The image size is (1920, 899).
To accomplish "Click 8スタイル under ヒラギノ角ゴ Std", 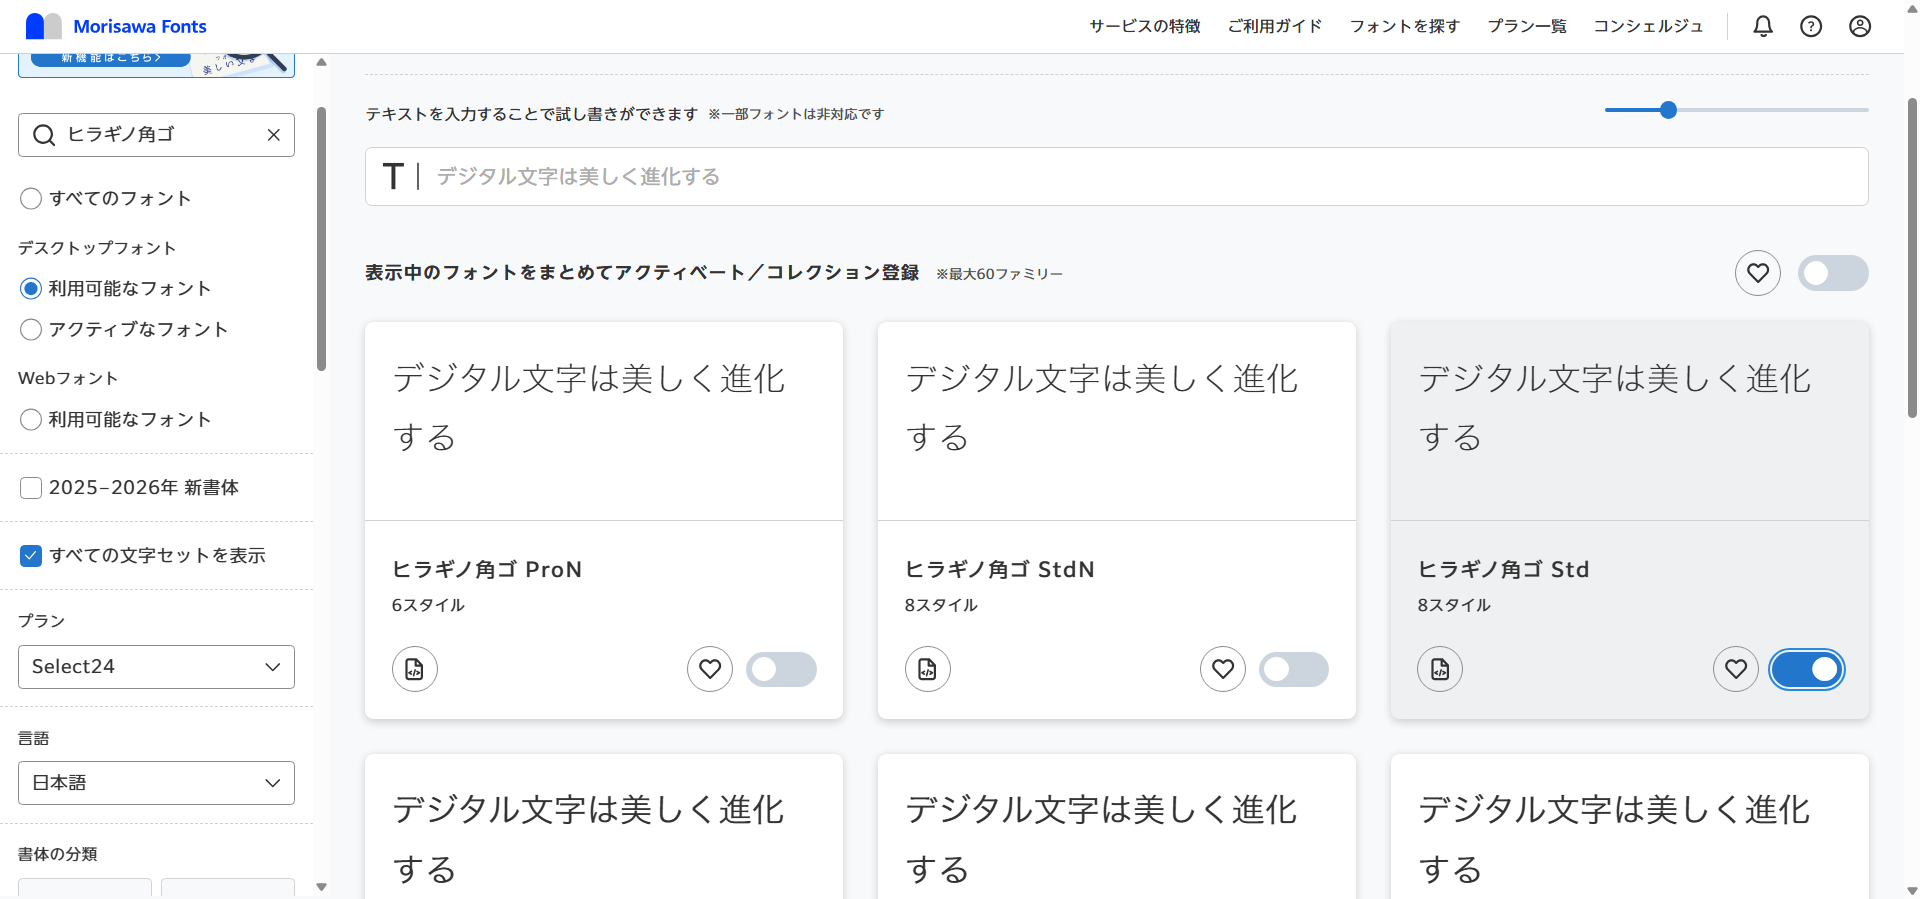I will [1454, 605].
